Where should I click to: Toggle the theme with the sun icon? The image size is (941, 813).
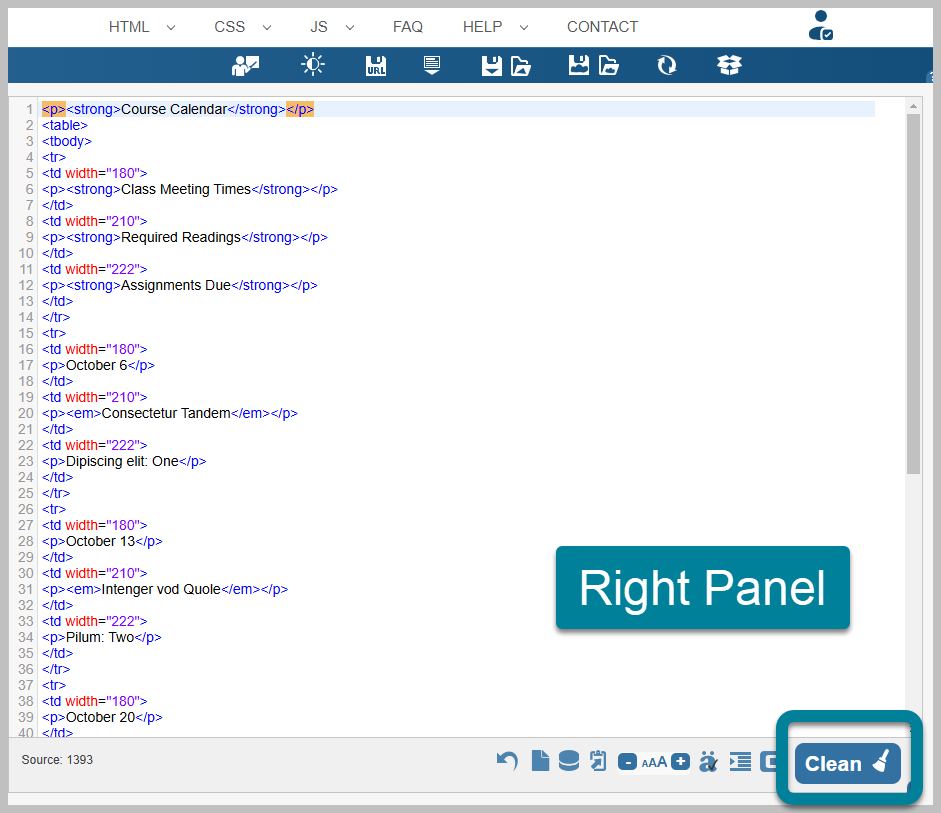coord(312,63)
